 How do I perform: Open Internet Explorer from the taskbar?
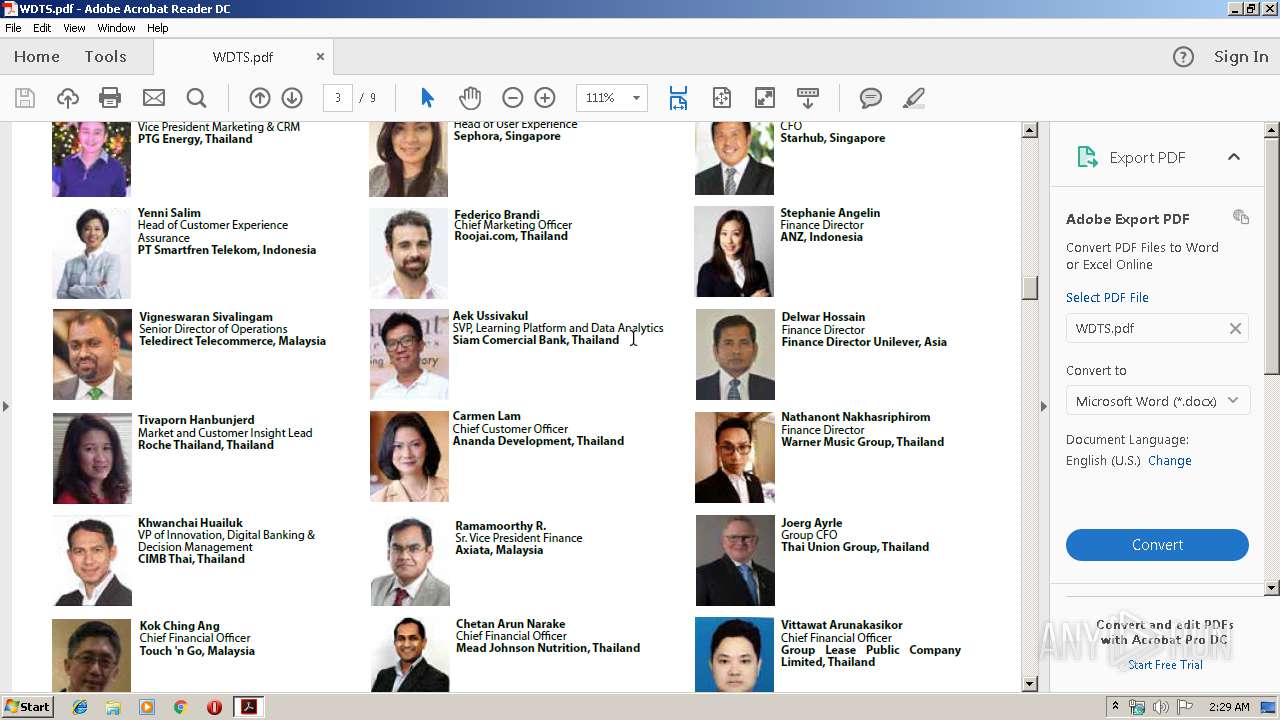pos(80,707)
